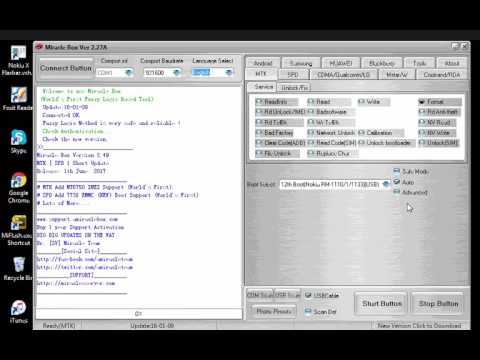Click the 'Connected OK' log line
Viewport: 480px width, 360px height.
[x=61, y=115]
